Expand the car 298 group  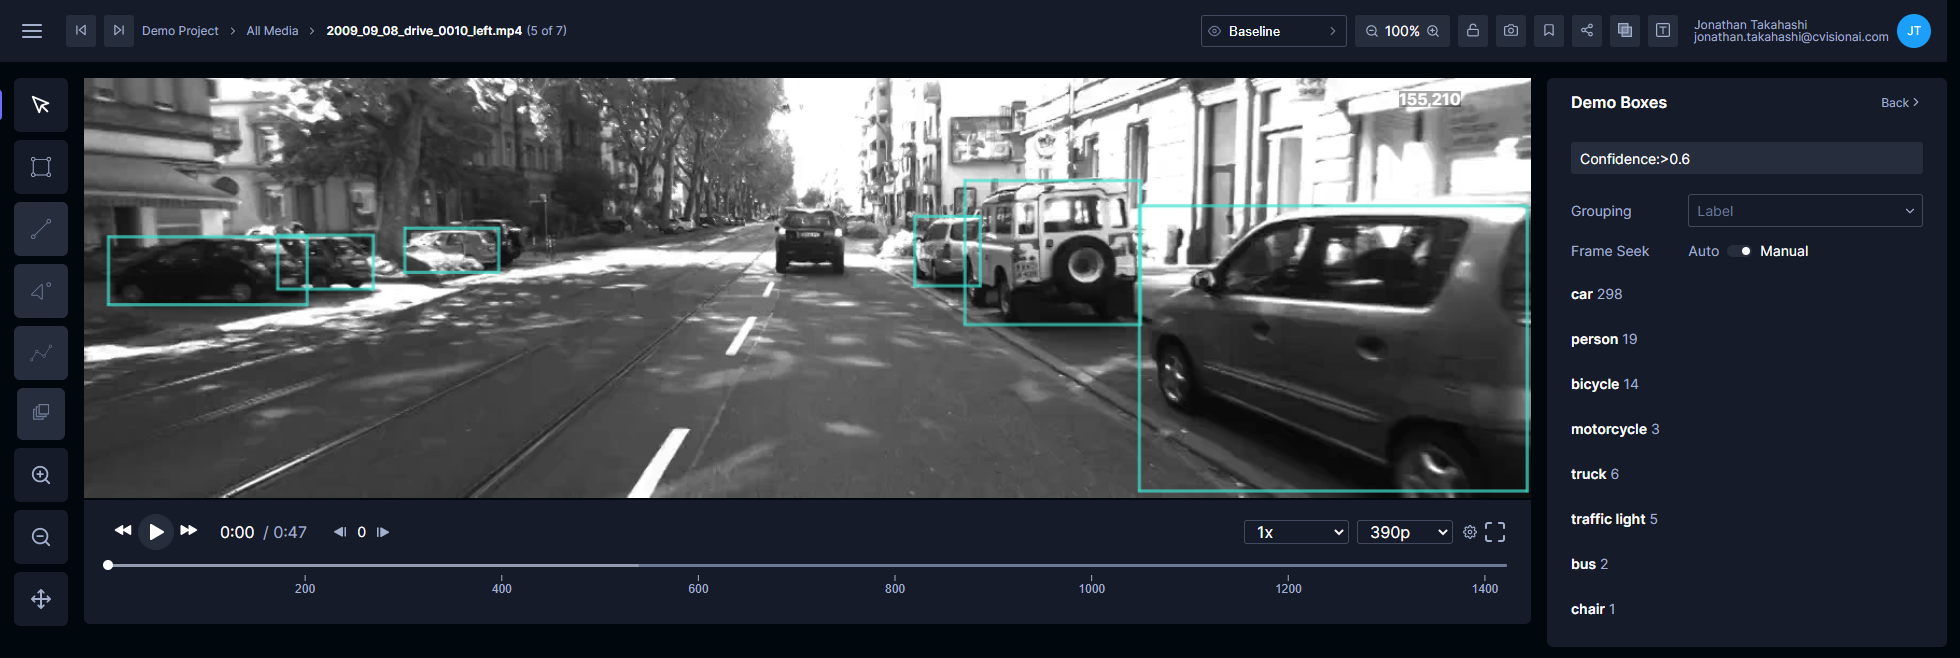tap(1596, 294)
